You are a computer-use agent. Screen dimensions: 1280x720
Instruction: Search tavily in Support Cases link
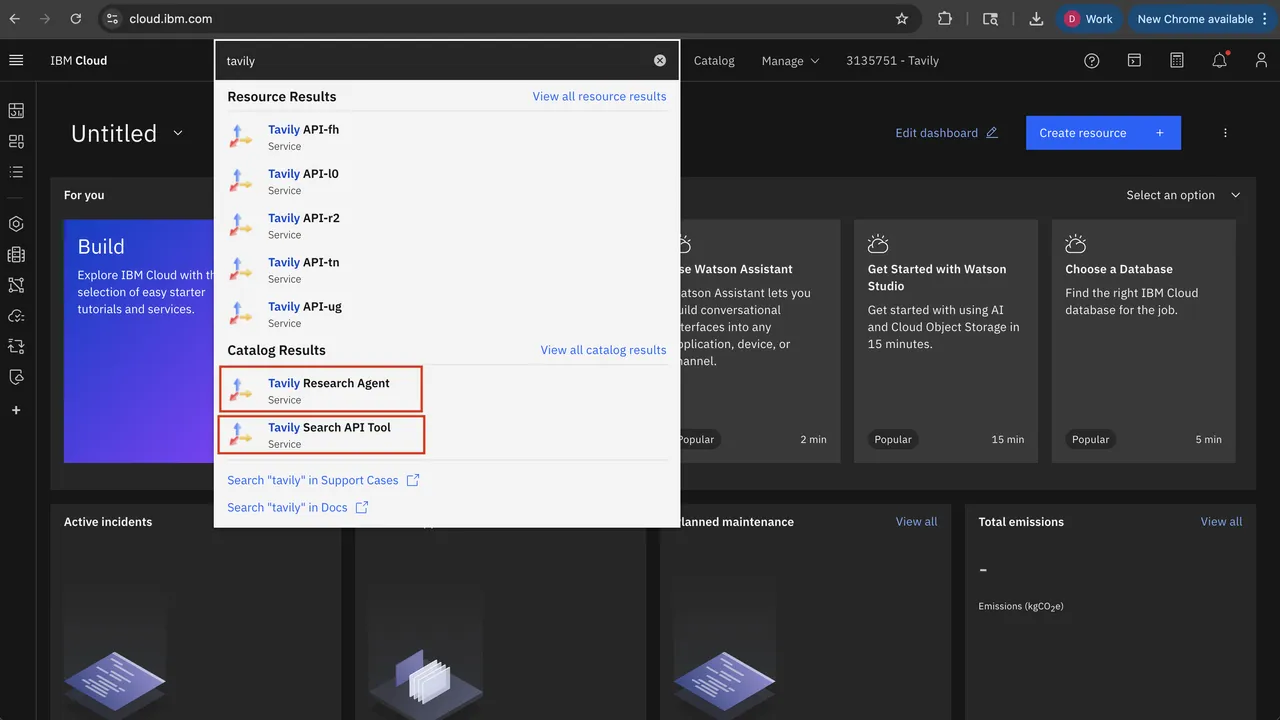tap(323, 480)
